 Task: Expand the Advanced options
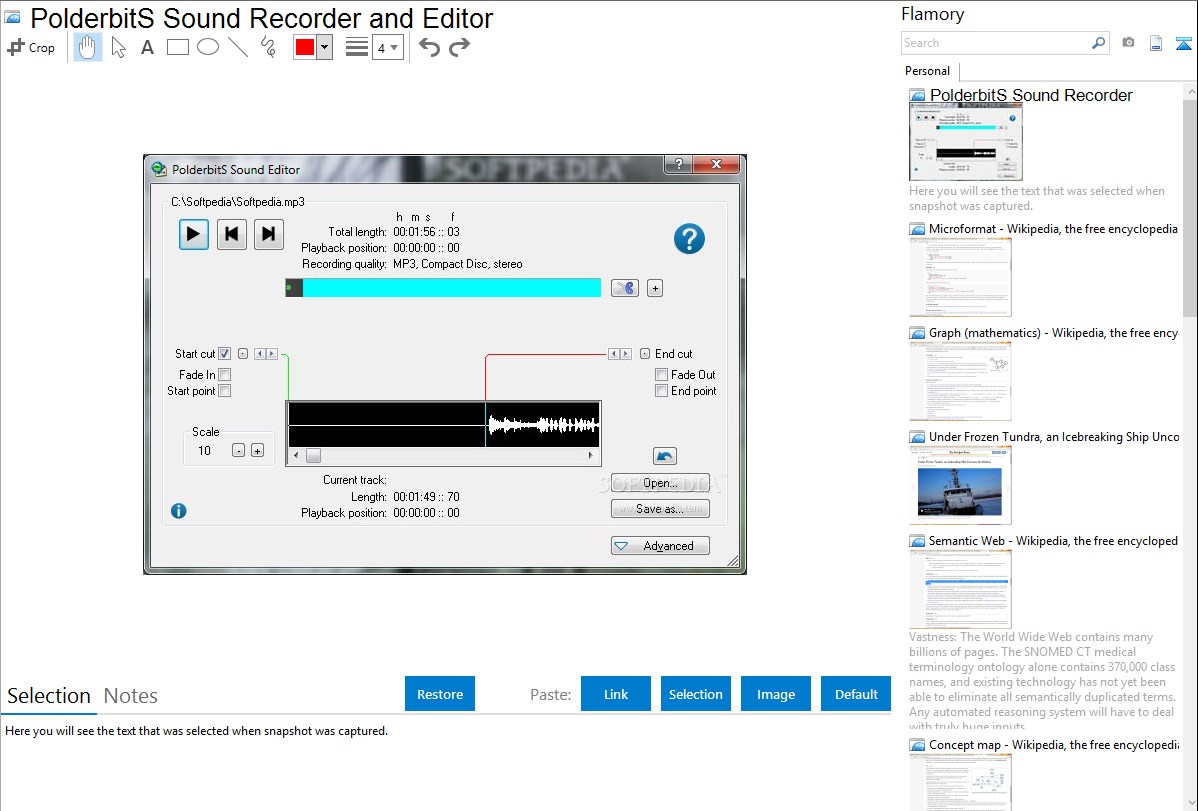(x=660, y=546)
